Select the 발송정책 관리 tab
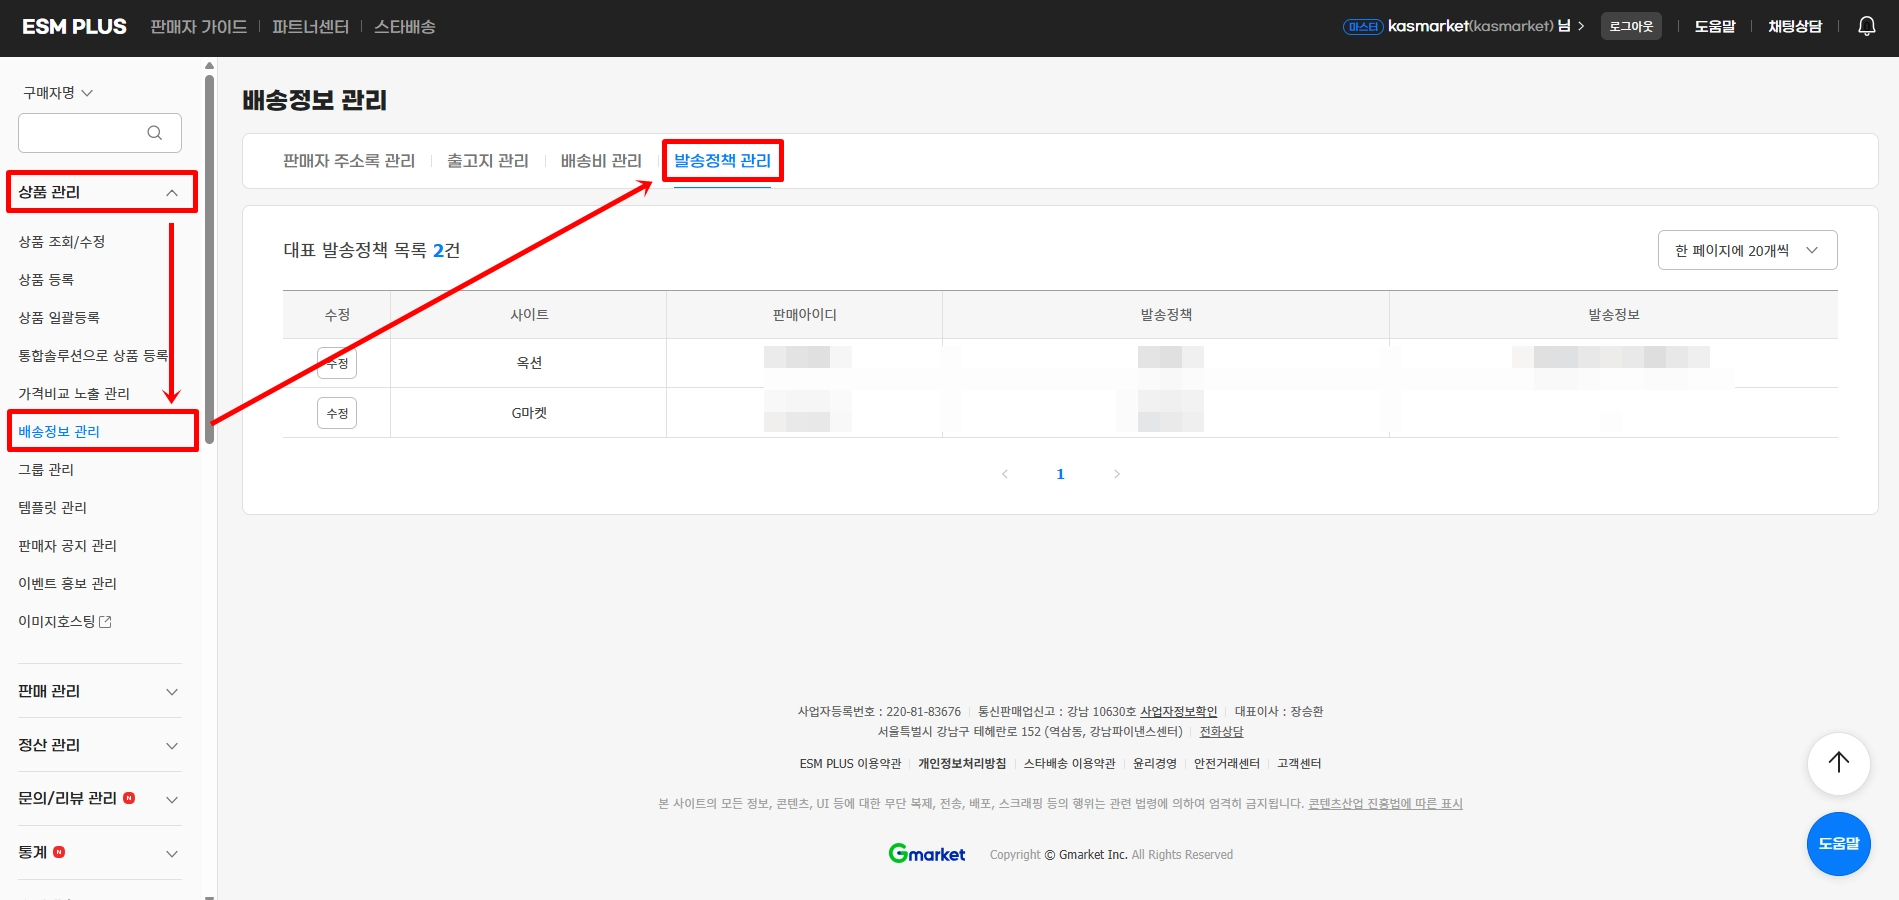The width and height of the screenshot is (1899, 900). [722, 161]
